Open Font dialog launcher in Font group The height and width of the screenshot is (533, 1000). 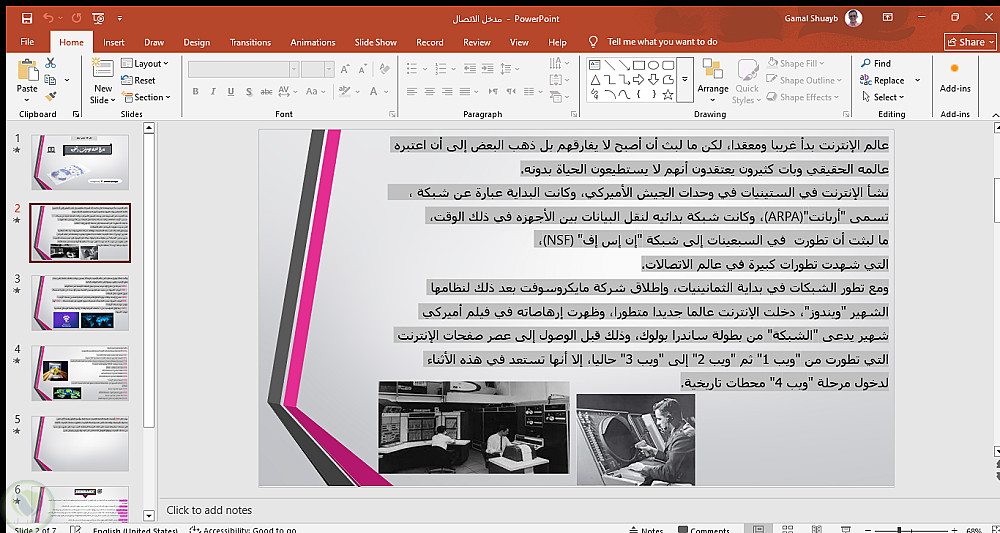[392, 114]
